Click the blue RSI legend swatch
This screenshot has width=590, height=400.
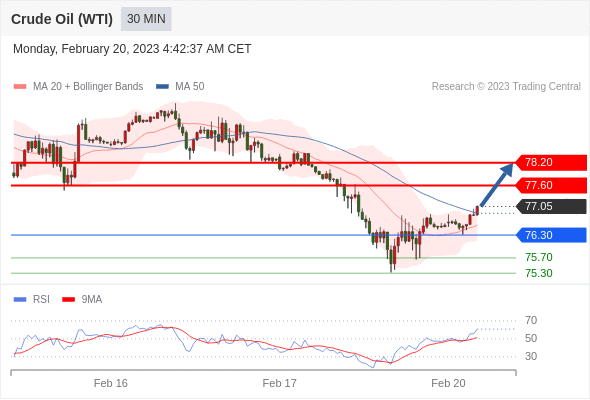pos(20,300)
